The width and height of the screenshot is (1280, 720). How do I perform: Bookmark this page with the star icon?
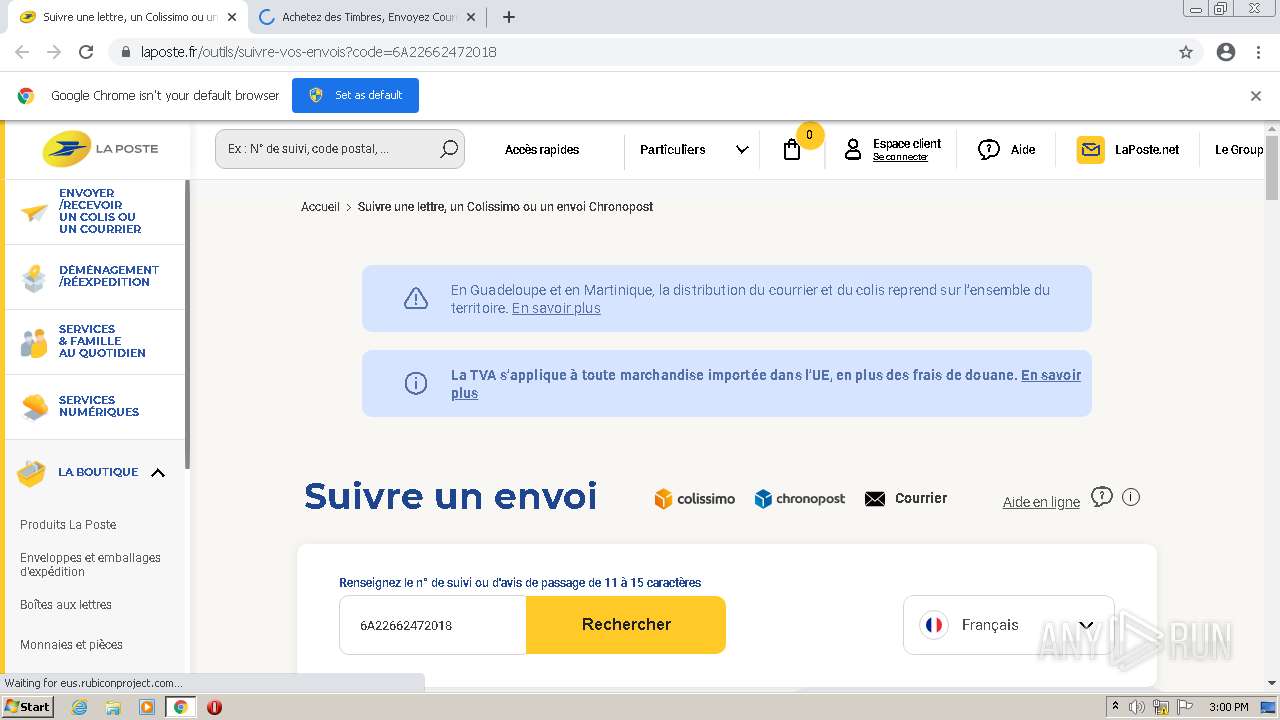point(1186,52)
